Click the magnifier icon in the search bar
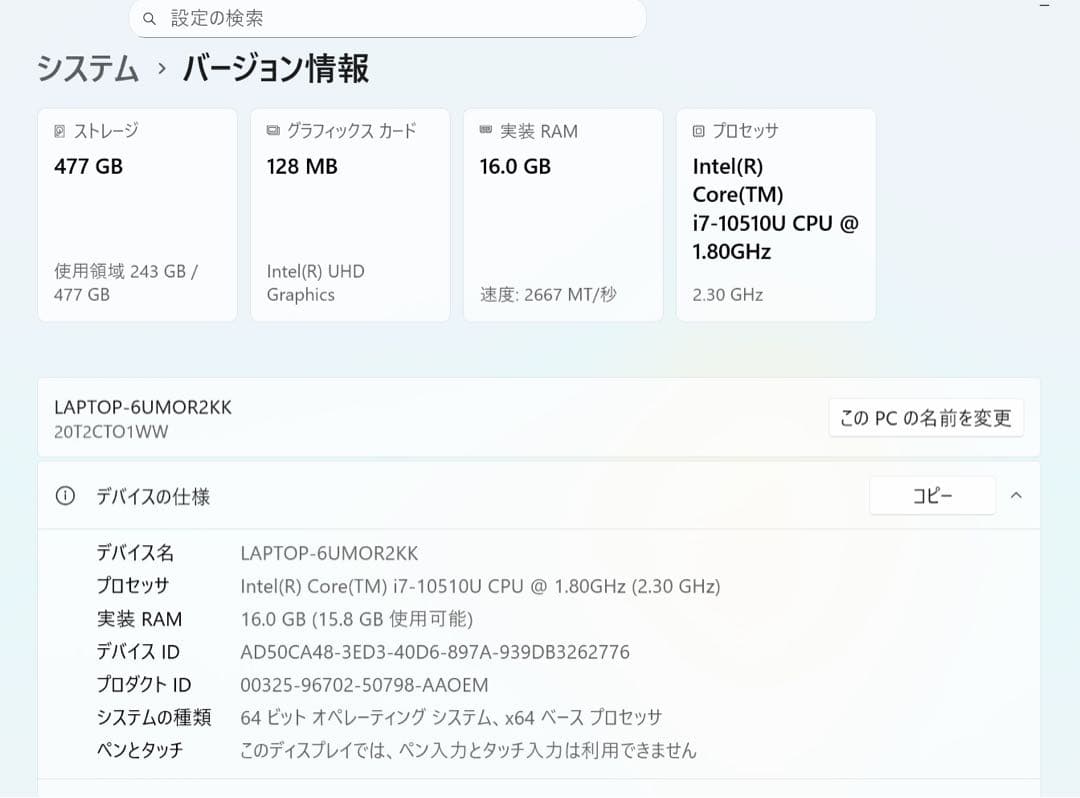 [x=149, y=18]
